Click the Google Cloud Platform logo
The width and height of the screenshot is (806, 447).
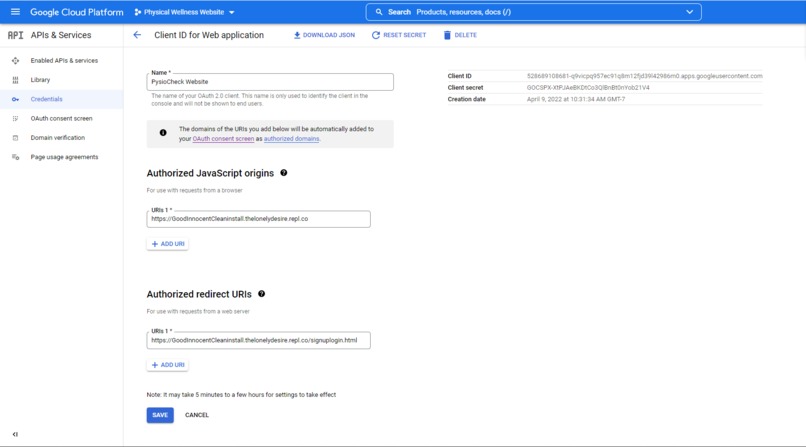[77, 12]
